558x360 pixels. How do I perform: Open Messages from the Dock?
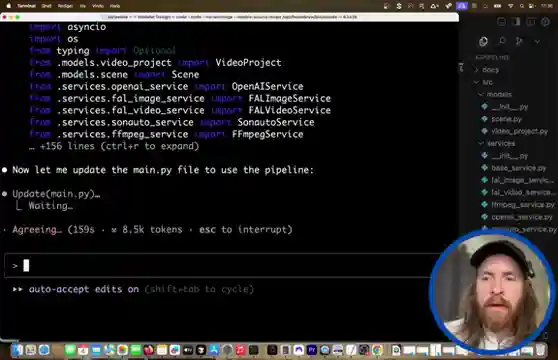pos(70,350)
